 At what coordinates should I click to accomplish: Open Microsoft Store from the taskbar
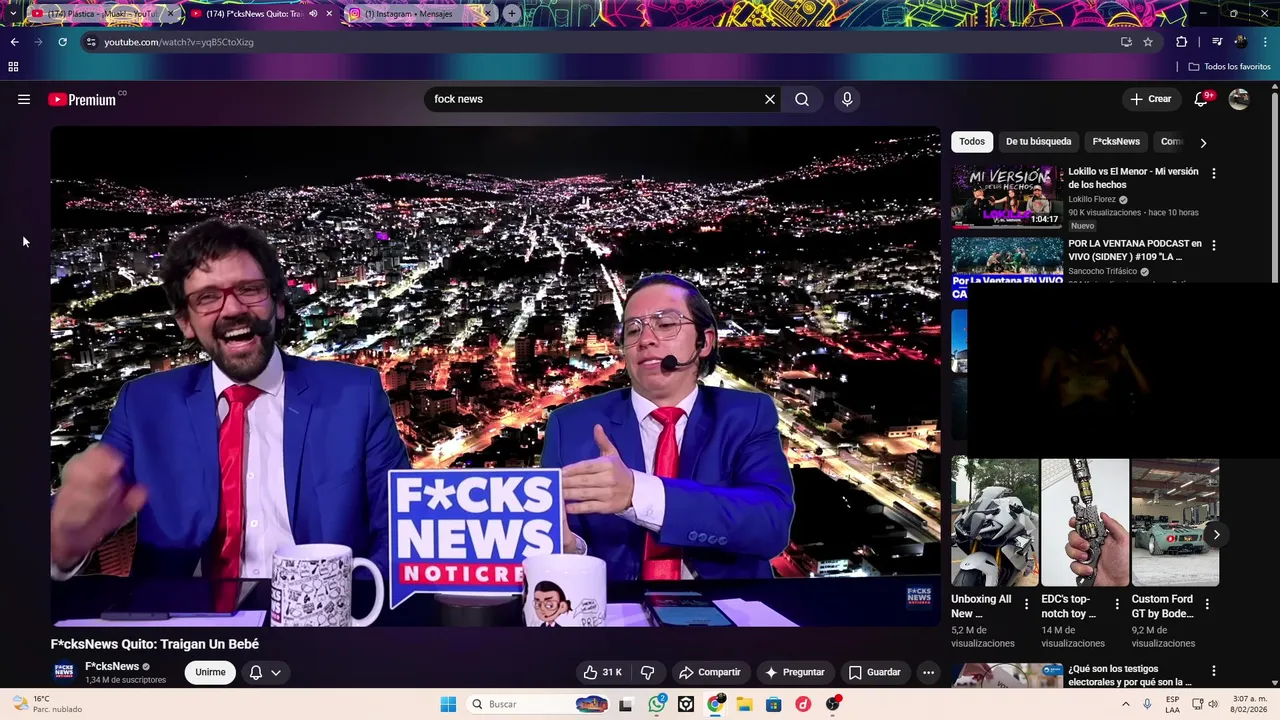click(x=773, y=704)
